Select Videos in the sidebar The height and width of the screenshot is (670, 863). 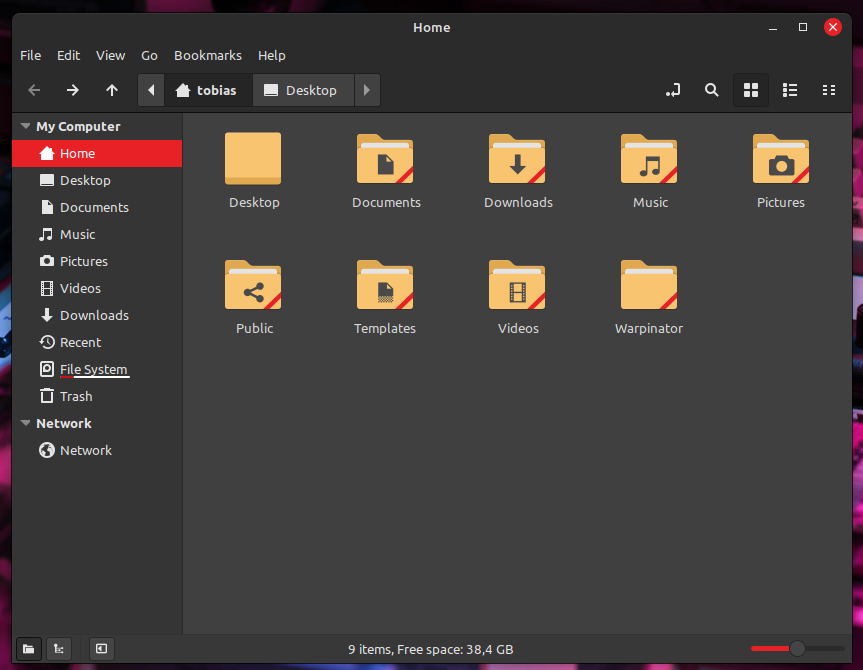pyautogui.click(x=97, y=288)
